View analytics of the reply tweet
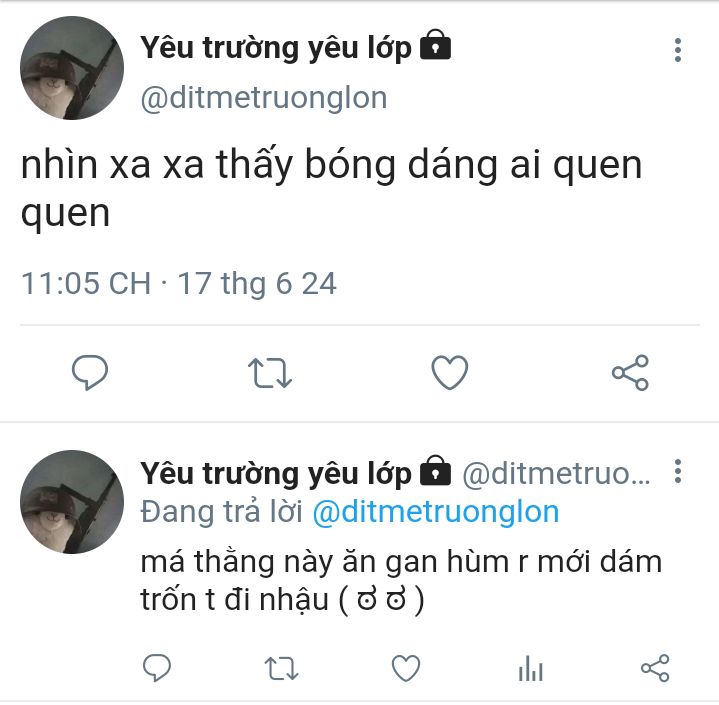The height and width of the screenshot is (705, 719). [x=531, y=668]
